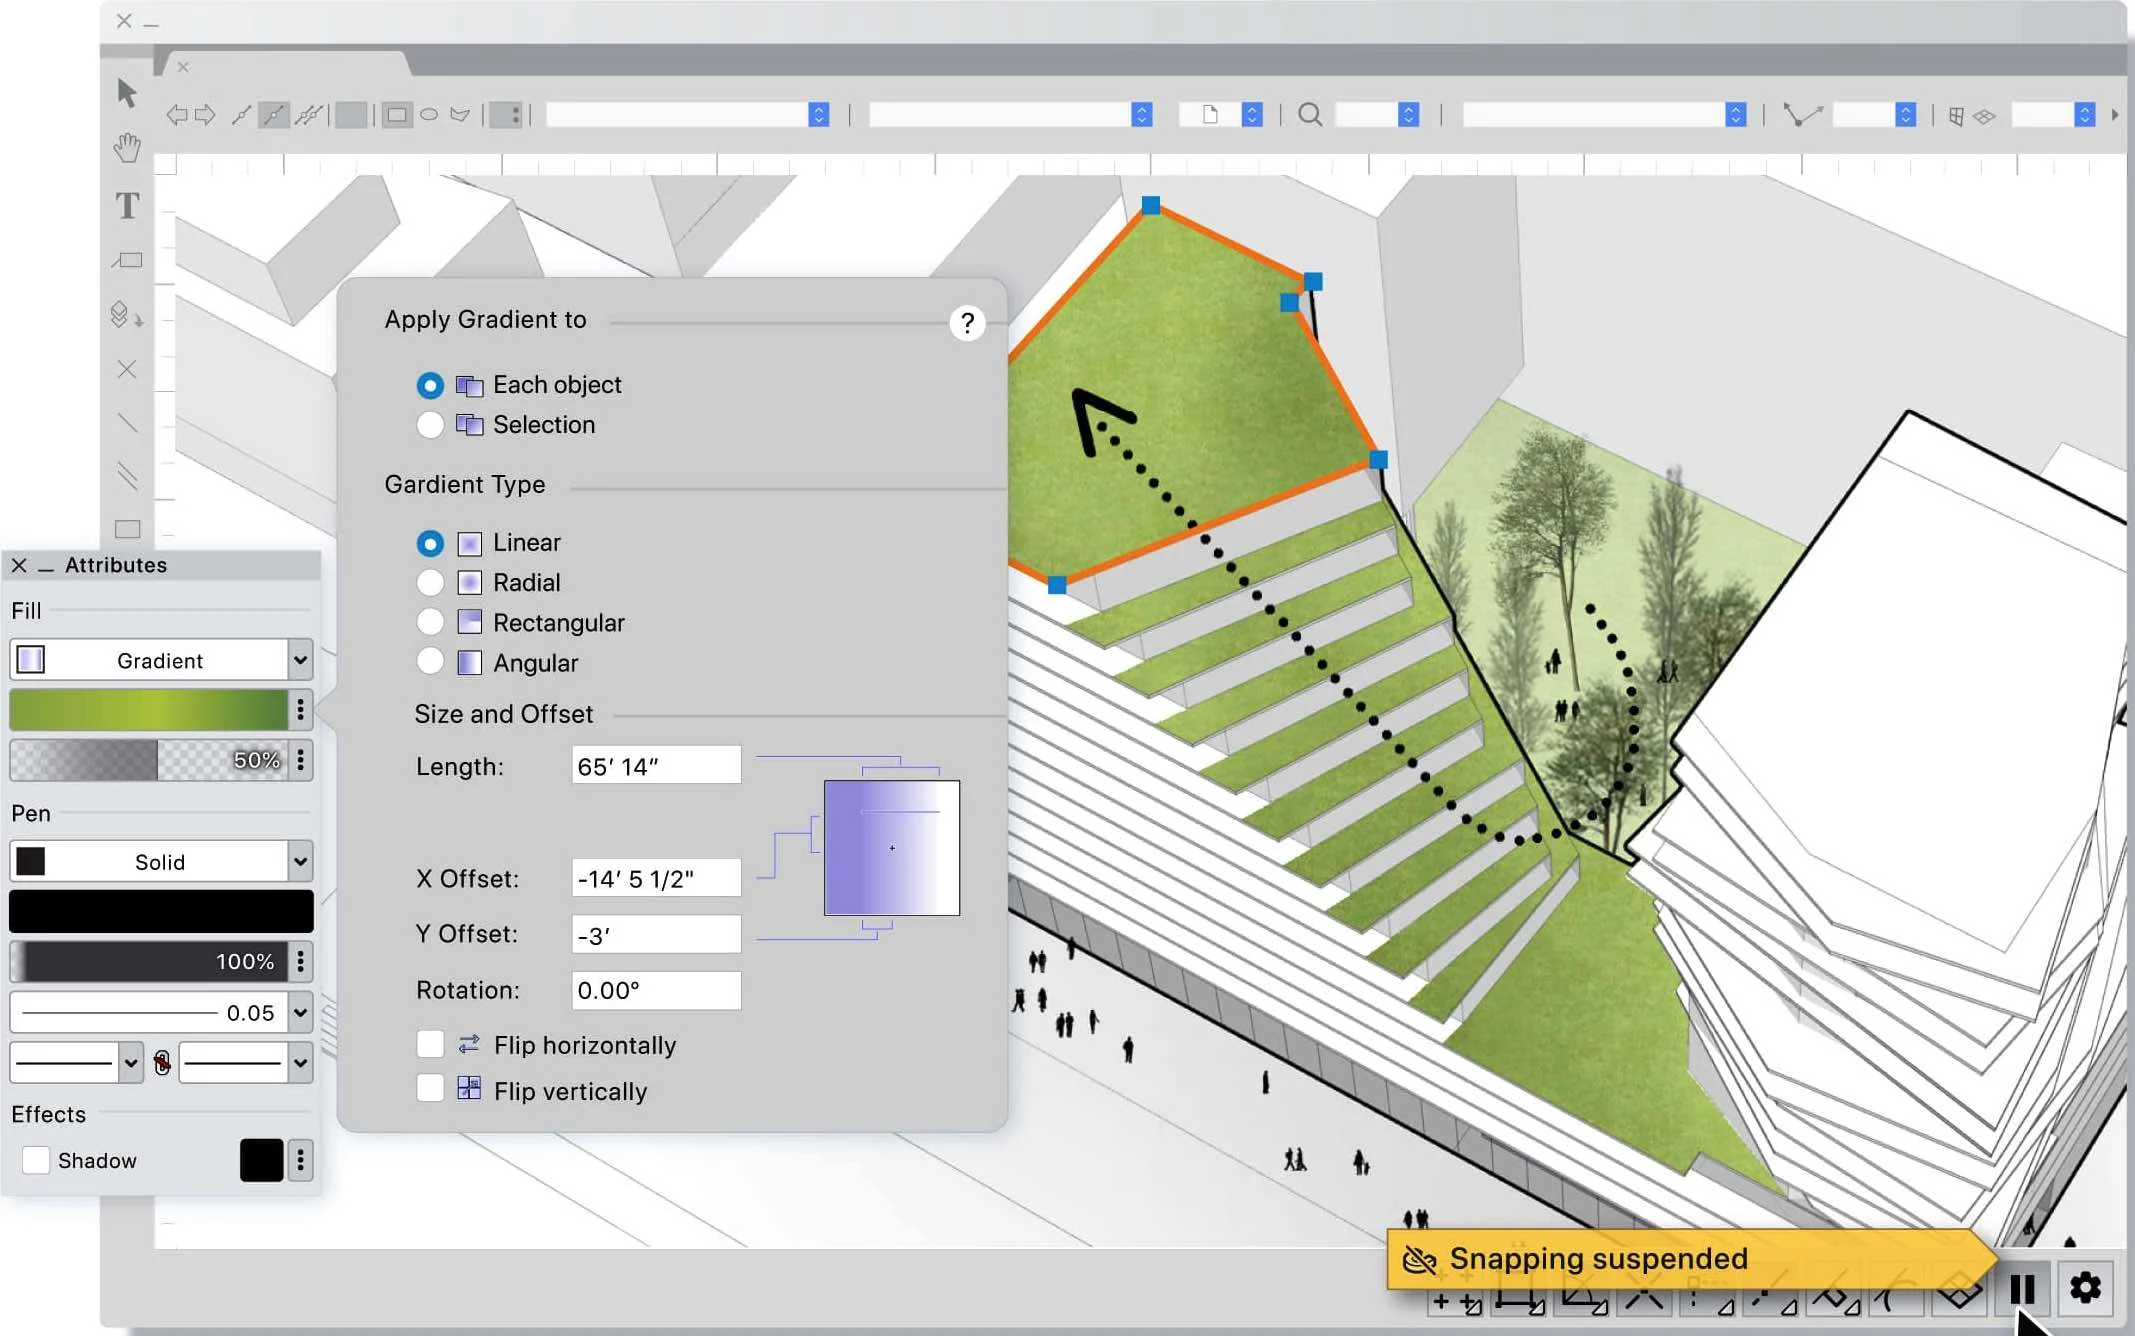Select the Linear gradient type radio button
Image resolution: width=2135 pixels, height=1336 pixels.
click(x=429, y=542)
